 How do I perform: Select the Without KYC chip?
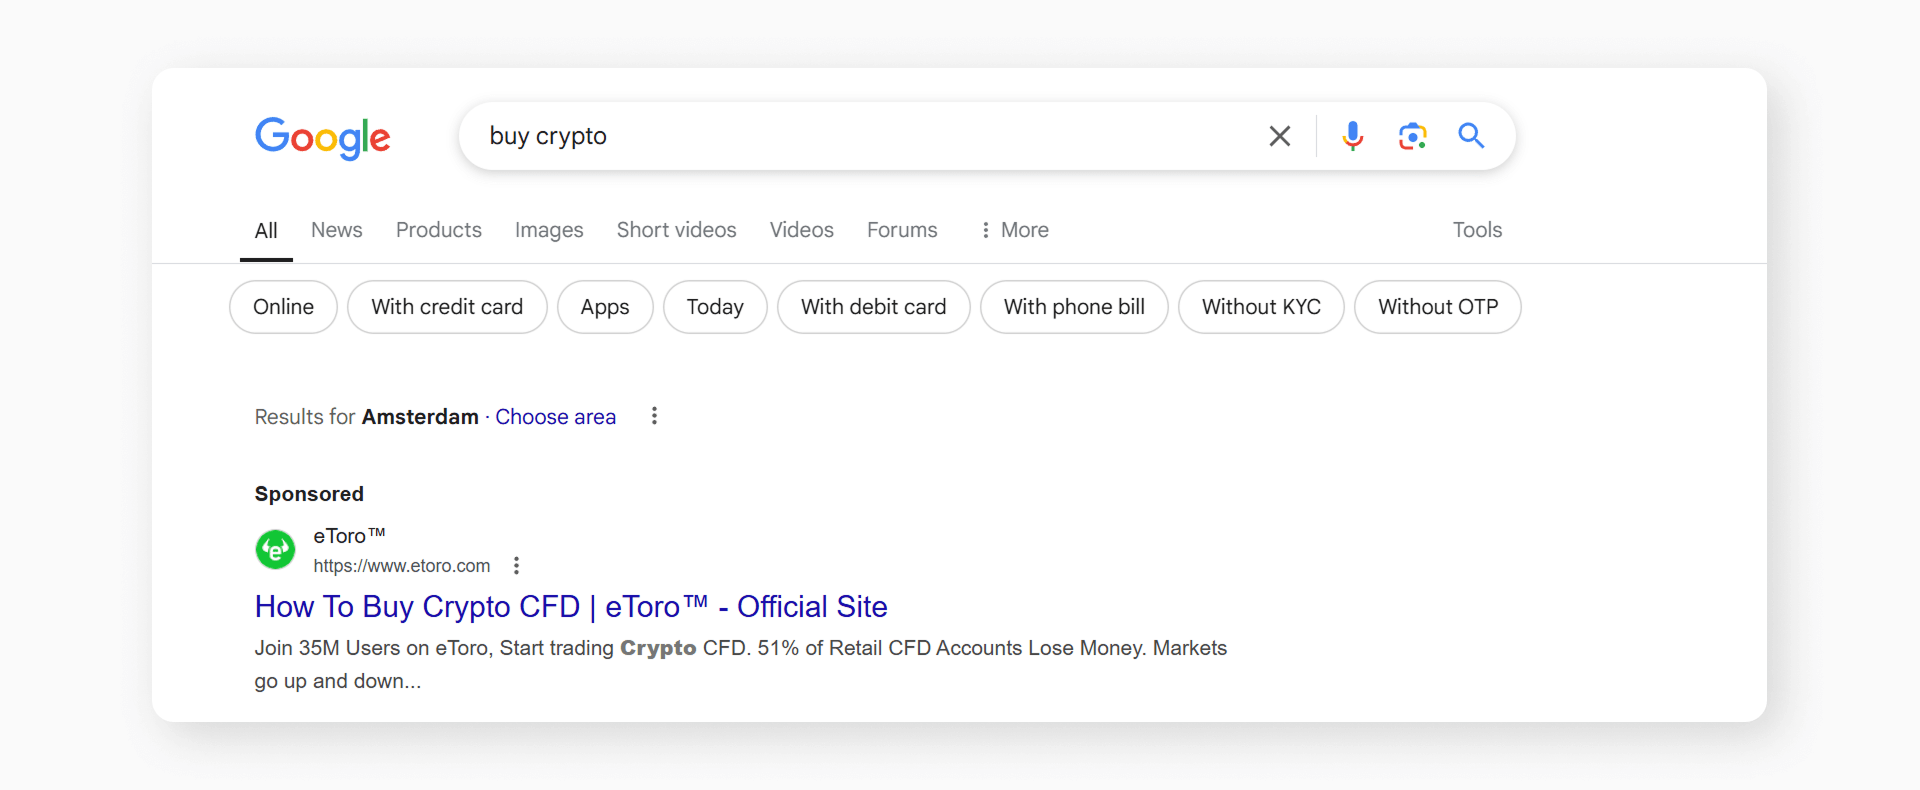coord(1261,307)
